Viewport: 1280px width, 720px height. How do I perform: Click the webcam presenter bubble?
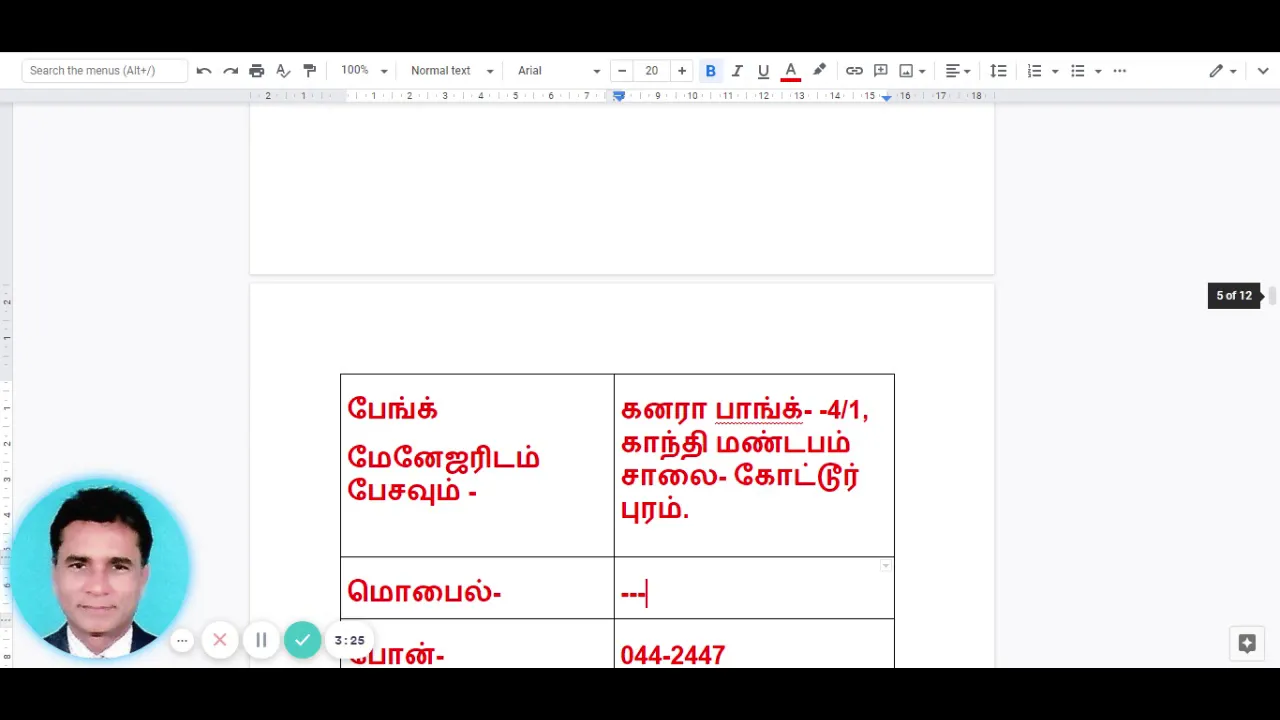point(99,567)
